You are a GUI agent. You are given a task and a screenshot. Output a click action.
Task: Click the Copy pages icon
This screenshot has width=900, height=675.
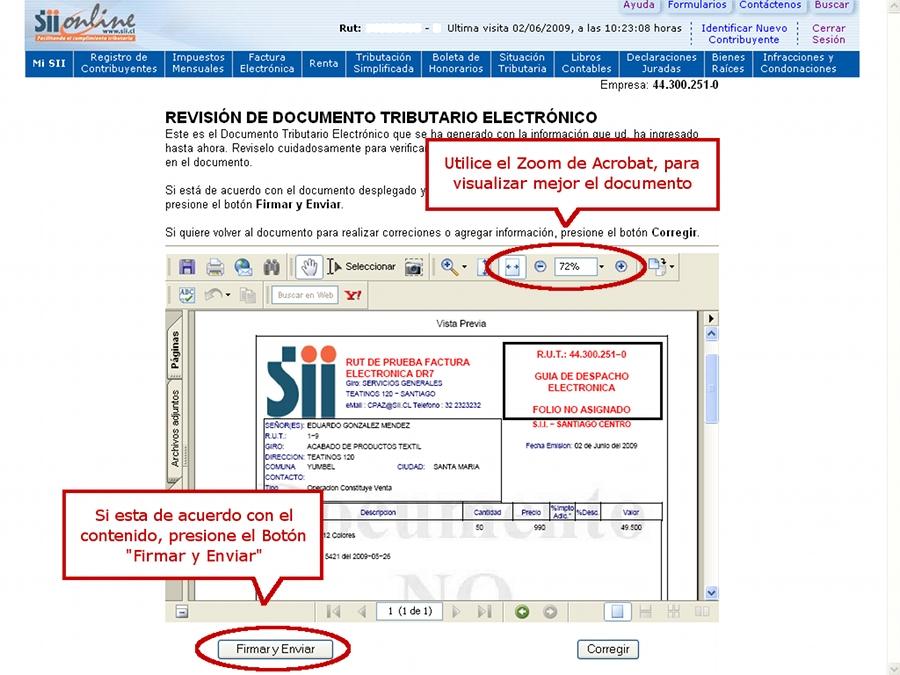(247, 295)
